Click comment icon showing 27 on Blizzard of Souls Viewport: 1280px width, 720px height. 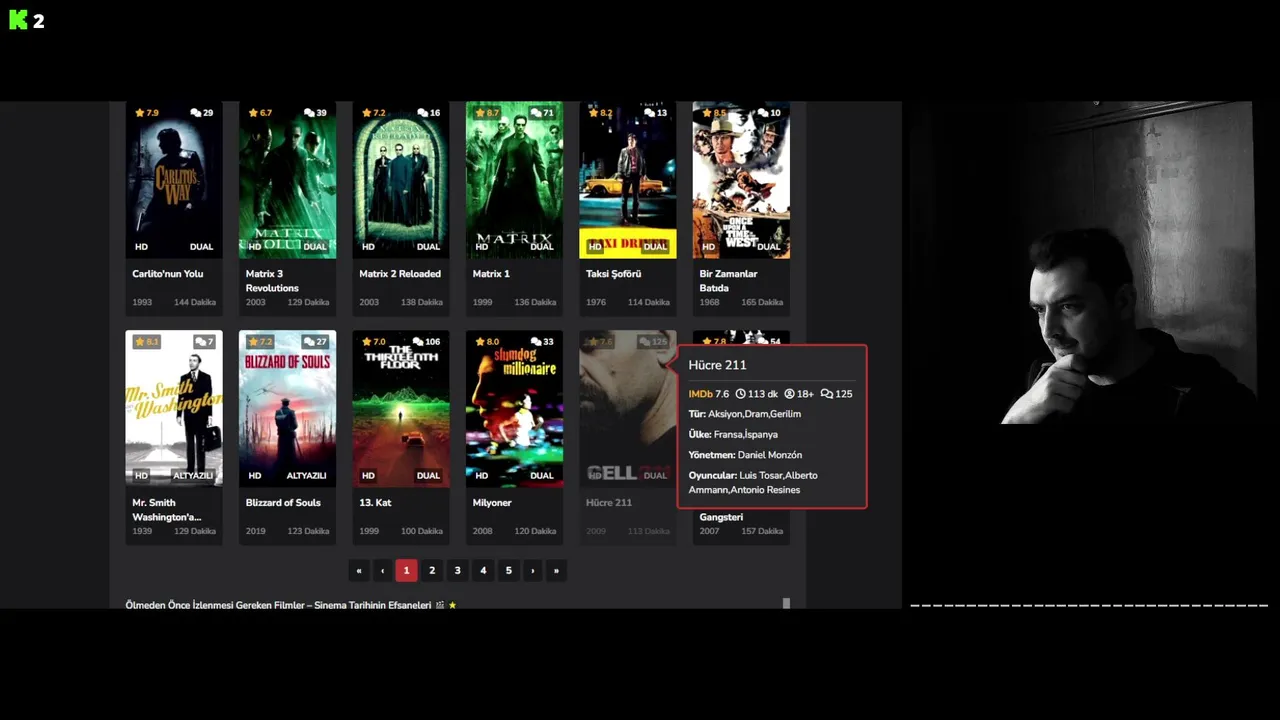315,342
